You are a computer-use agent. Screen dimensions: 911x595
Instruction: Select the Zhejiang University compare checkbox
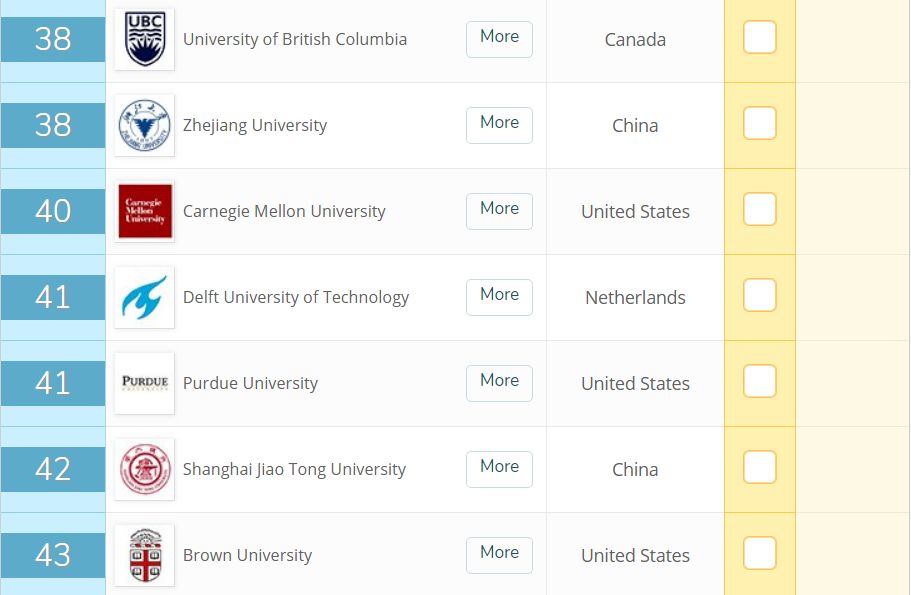pos(760,124)
